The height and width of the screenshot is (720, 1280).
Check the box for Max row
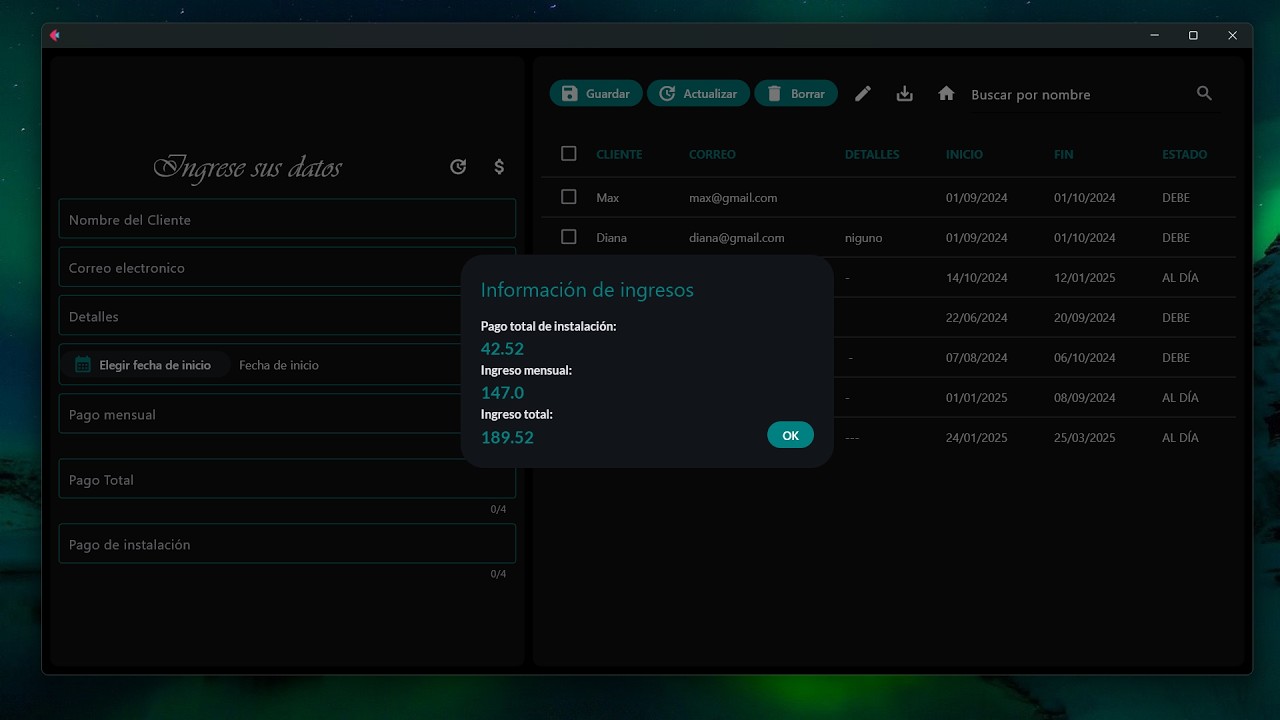(569, 197)
